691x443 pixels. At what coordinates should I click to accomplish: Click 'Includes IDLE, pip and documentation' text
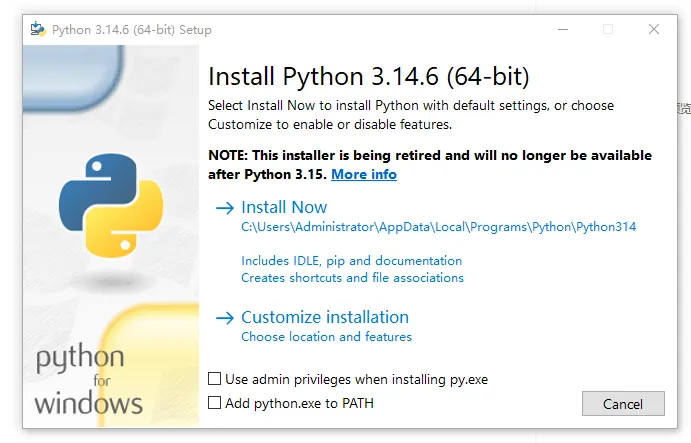351,261
